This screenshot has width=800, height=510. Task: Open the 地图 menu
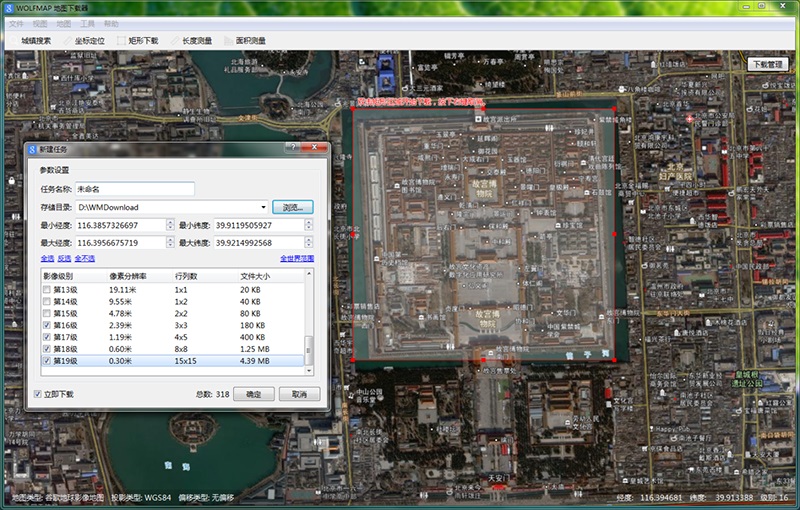pyautogui.click(x=64, y=24)
